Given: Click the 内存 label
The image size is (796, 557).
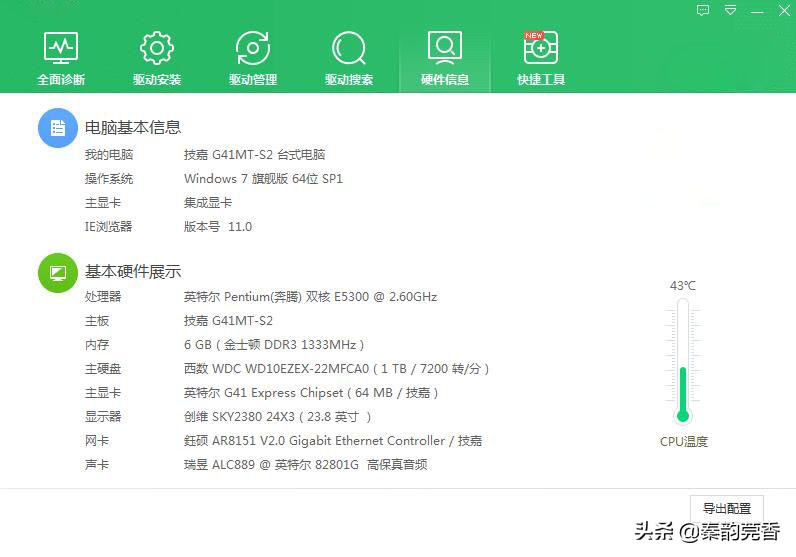Looking at the screenshot, I should 97,345.
